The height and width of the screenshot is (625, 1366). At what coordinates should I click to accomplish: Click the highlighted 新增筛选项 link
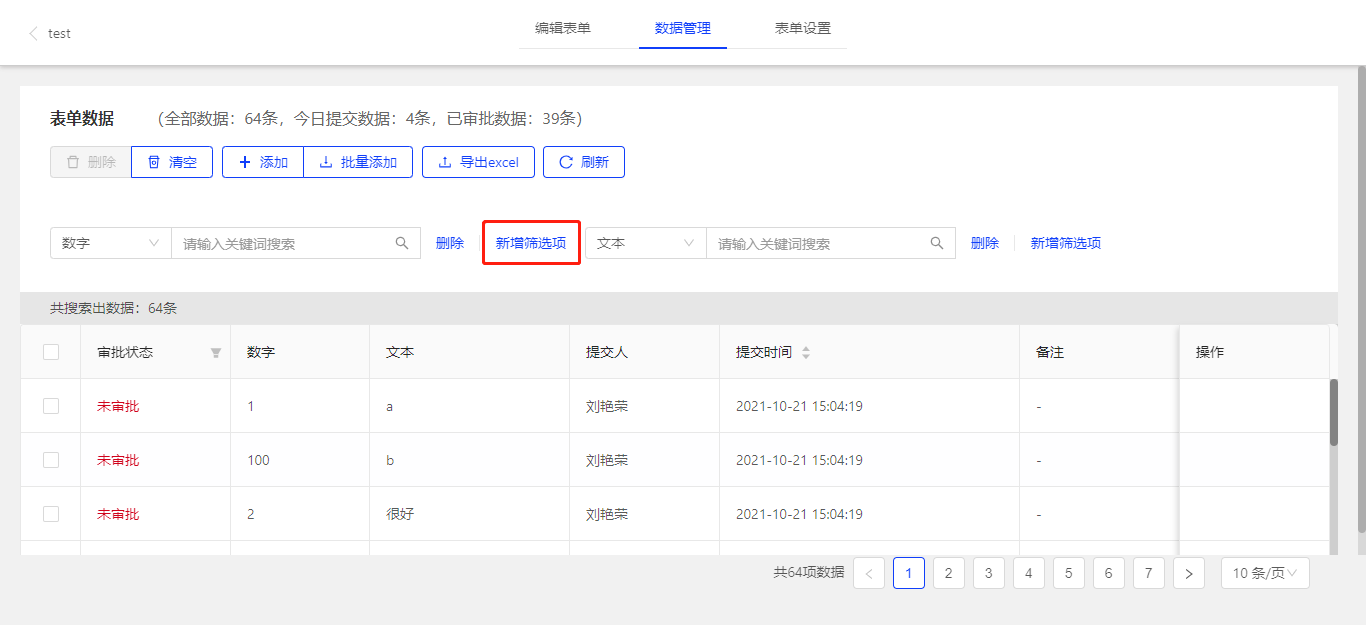(531, 243)
